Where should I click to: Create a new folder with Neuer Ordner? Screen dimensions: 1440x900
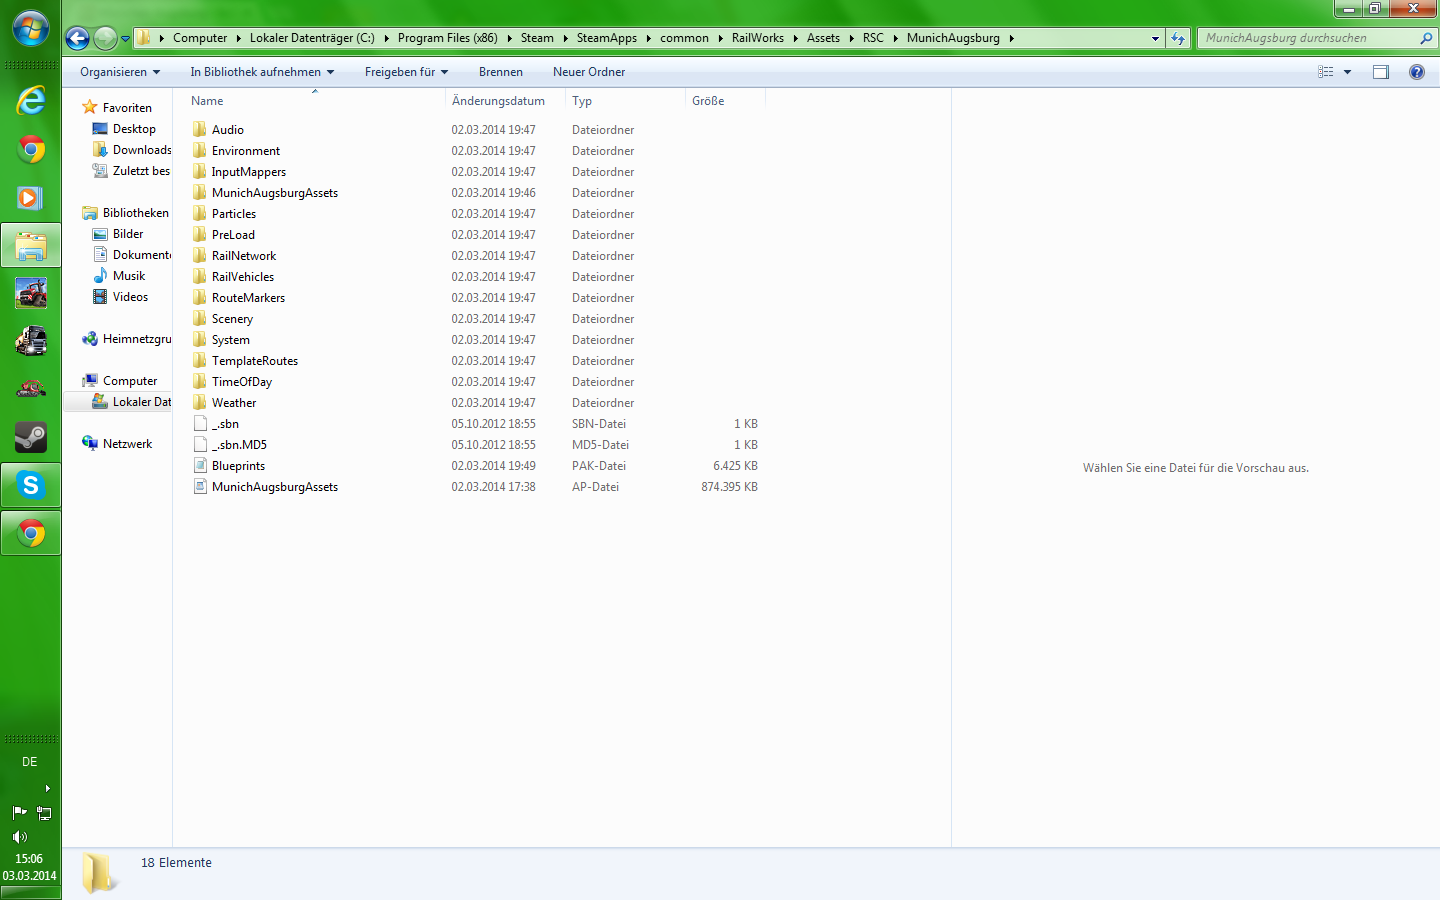589,72
